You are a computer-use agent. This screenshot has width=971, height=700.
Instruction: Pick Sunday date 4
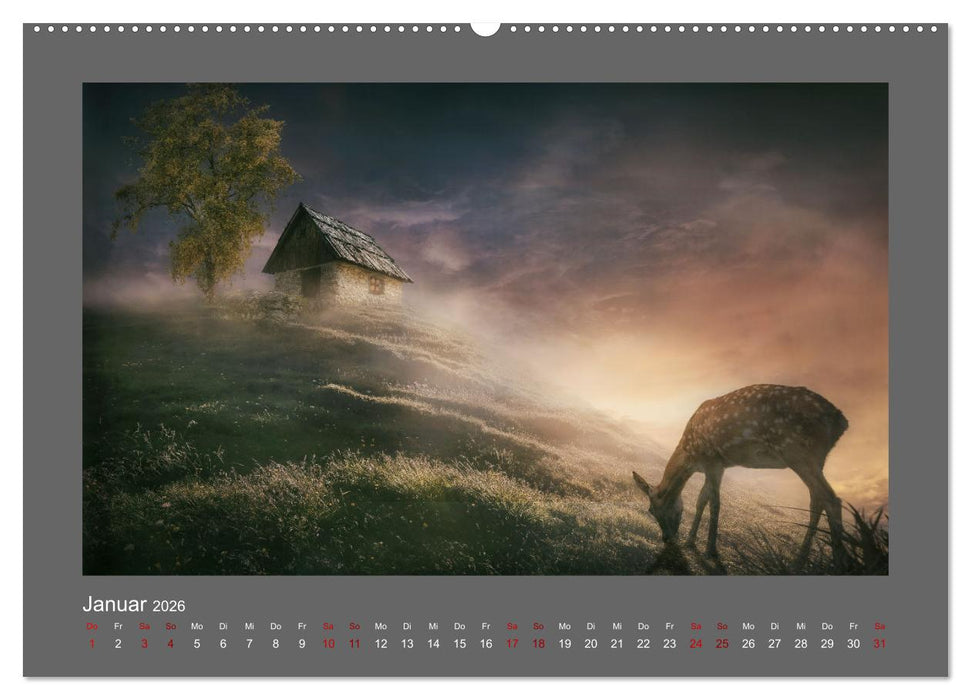point(170,644)
